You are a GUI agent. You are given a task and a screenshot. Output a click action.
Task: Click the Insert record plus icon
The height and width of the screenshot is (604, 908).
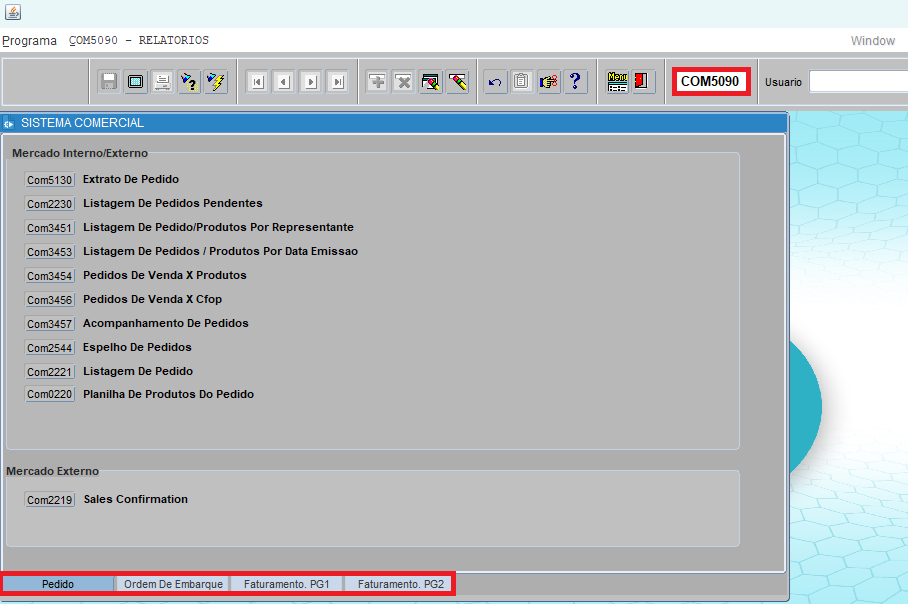click(x=377, y=82)
